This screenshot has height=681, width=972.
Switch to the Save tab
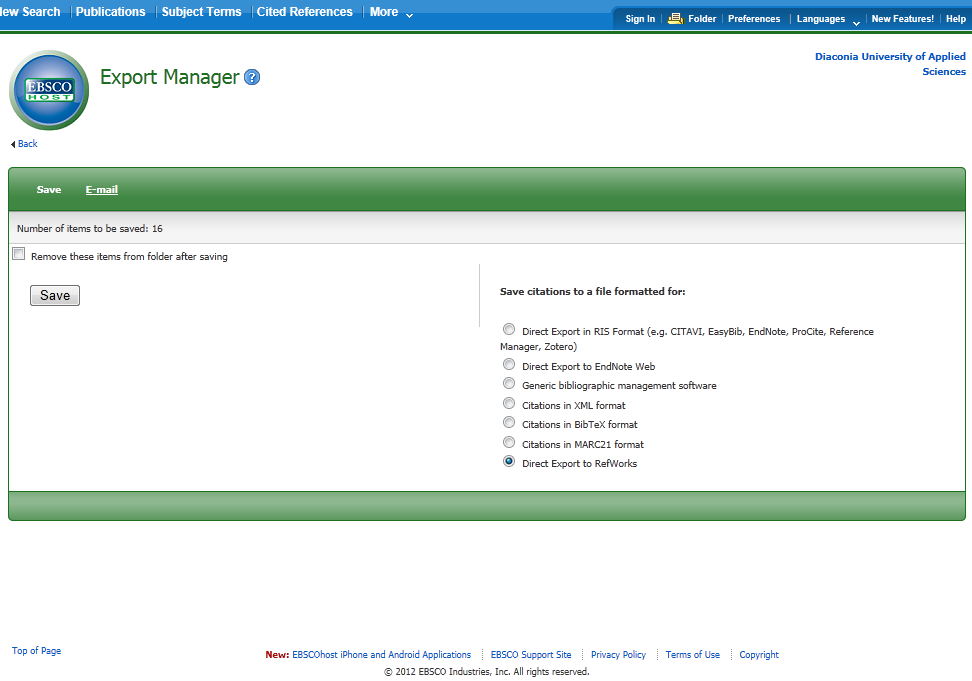[48, 190]
